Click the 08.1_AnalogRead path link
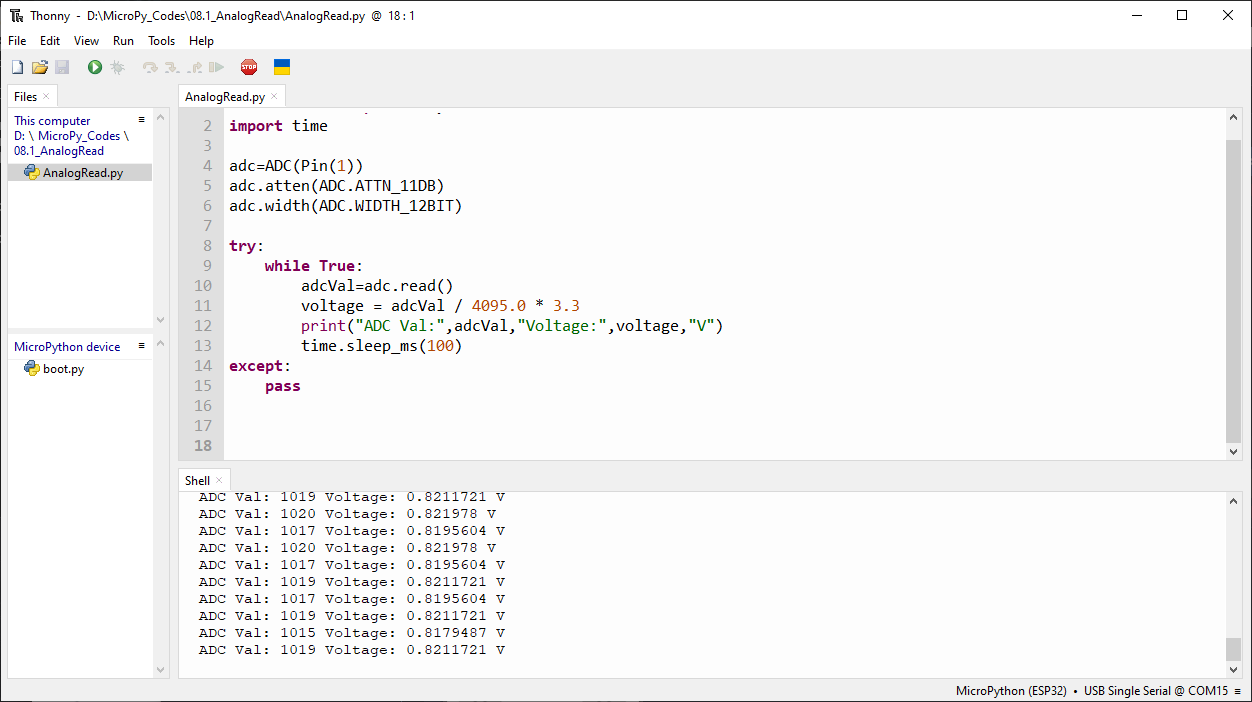This screenshot has width=1252, height=702. 59,151
